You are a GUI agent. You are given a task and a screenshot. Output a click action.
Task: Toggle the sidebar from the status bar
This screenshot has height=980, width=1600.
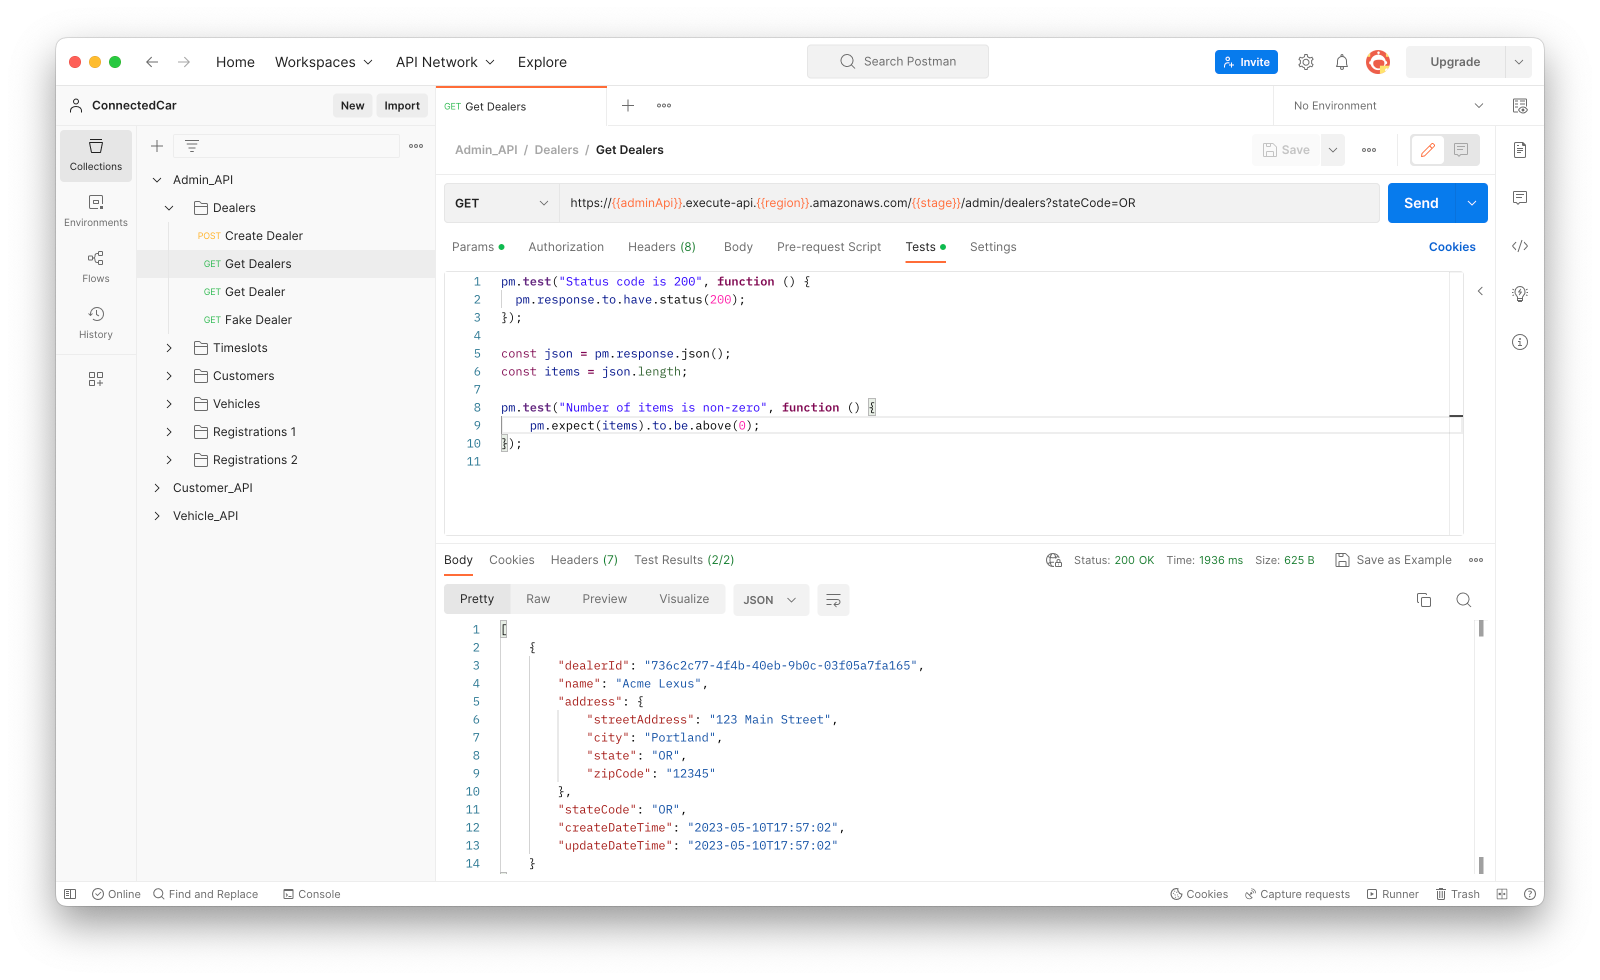click(x=70, y=894)
